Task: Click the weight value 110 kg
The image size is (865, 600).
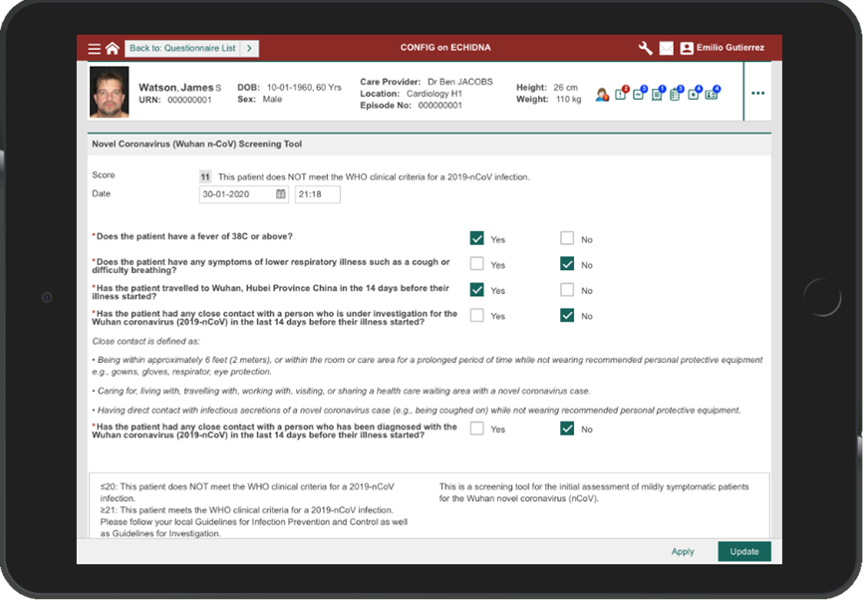Action: 568,99
